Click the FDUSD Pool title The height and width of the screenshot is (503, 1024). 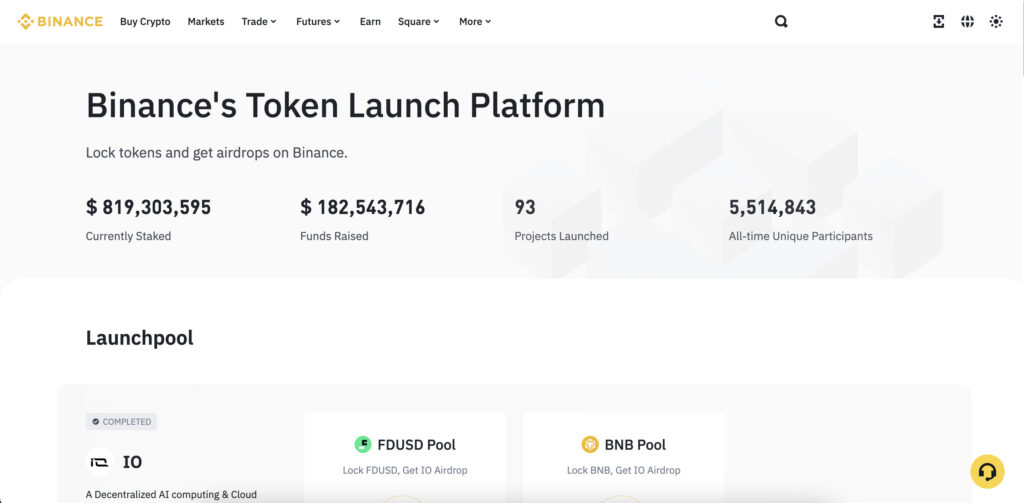(417, 445)
